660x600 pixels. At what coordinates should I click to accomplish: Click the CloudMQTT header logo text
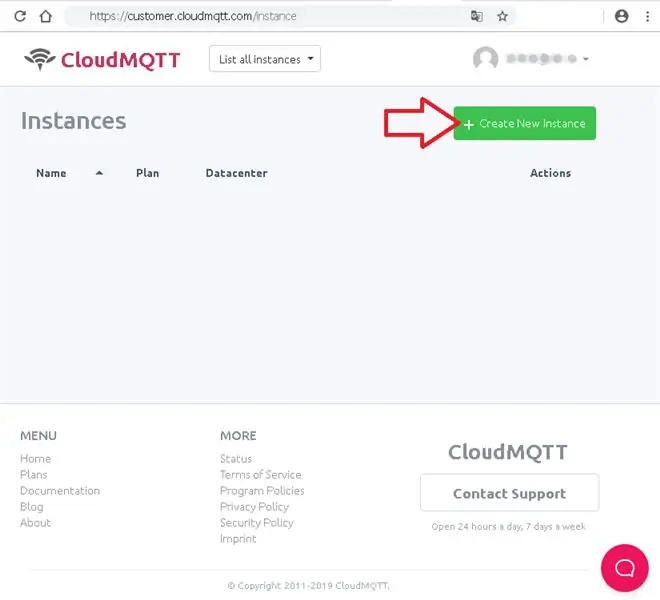(x=120, y=59)
